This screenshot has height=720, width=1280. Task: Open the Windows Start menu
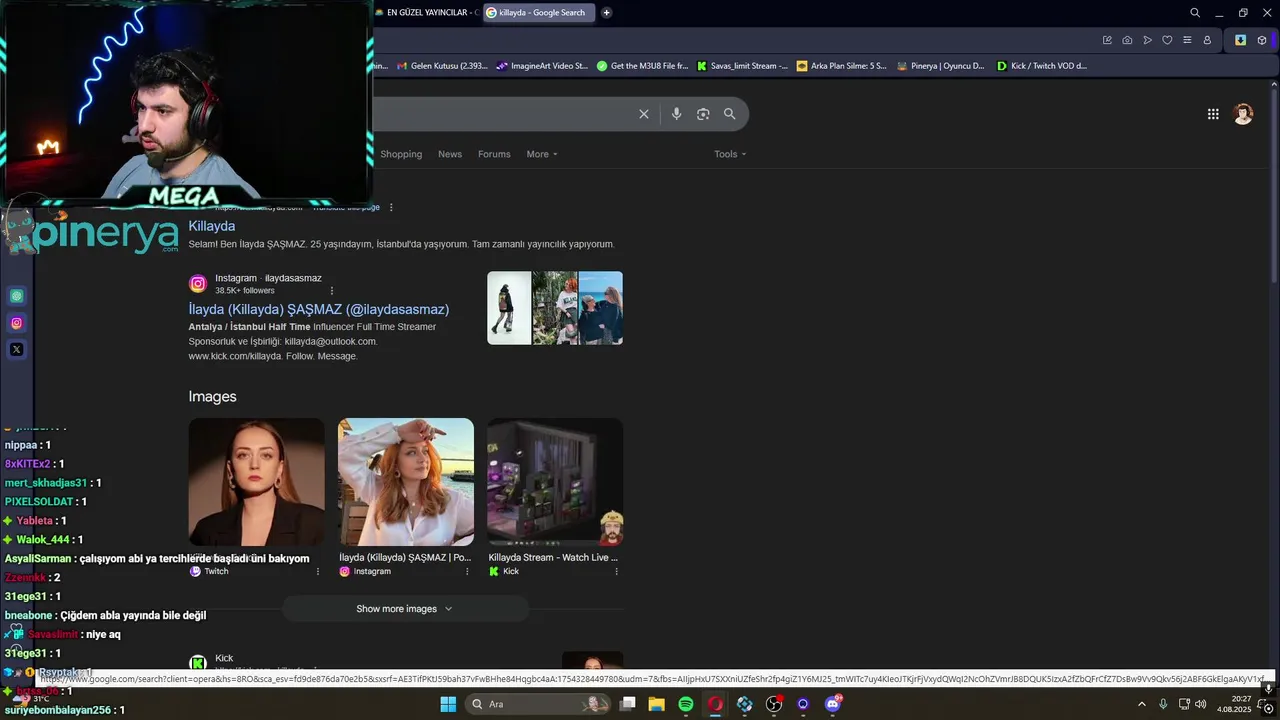pos(448,704)
